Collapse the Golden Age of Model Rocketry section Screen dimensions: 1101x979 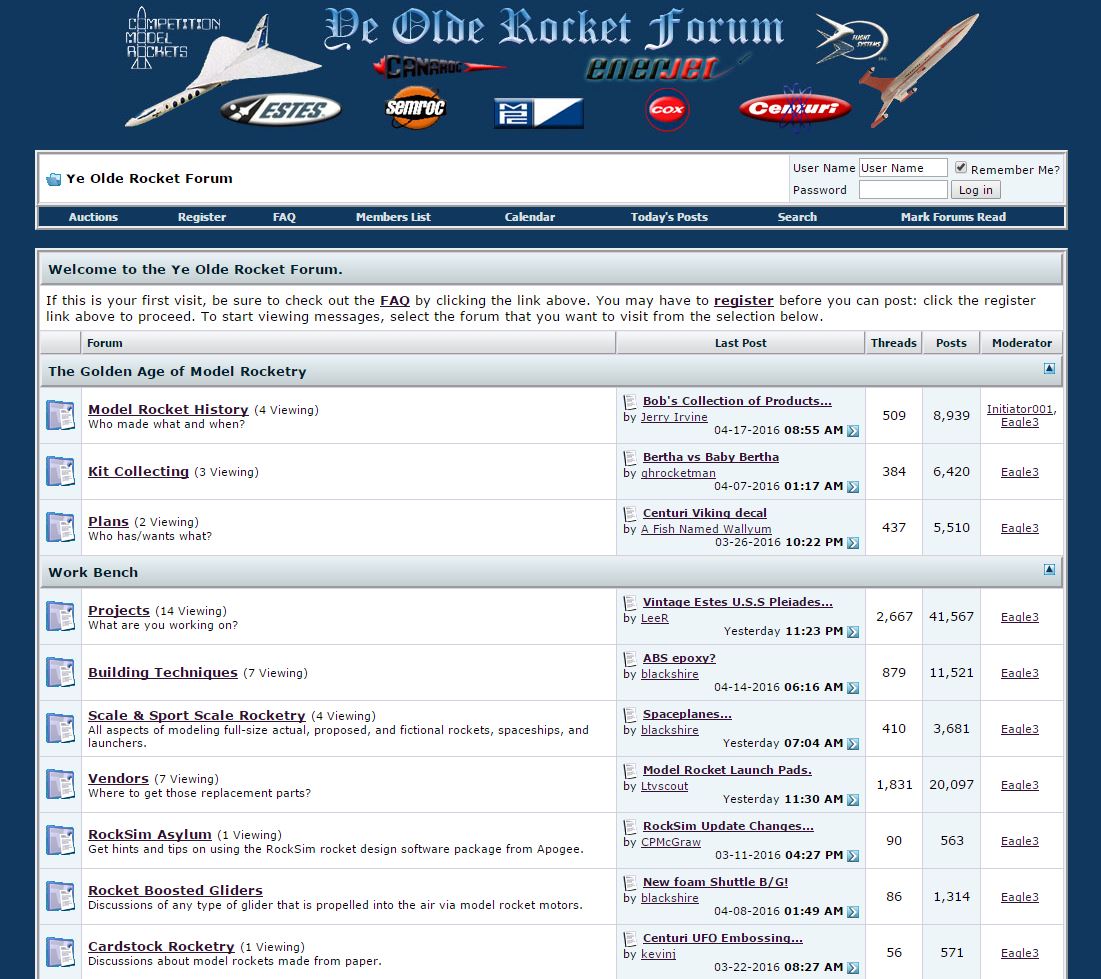pos(1049,368)
